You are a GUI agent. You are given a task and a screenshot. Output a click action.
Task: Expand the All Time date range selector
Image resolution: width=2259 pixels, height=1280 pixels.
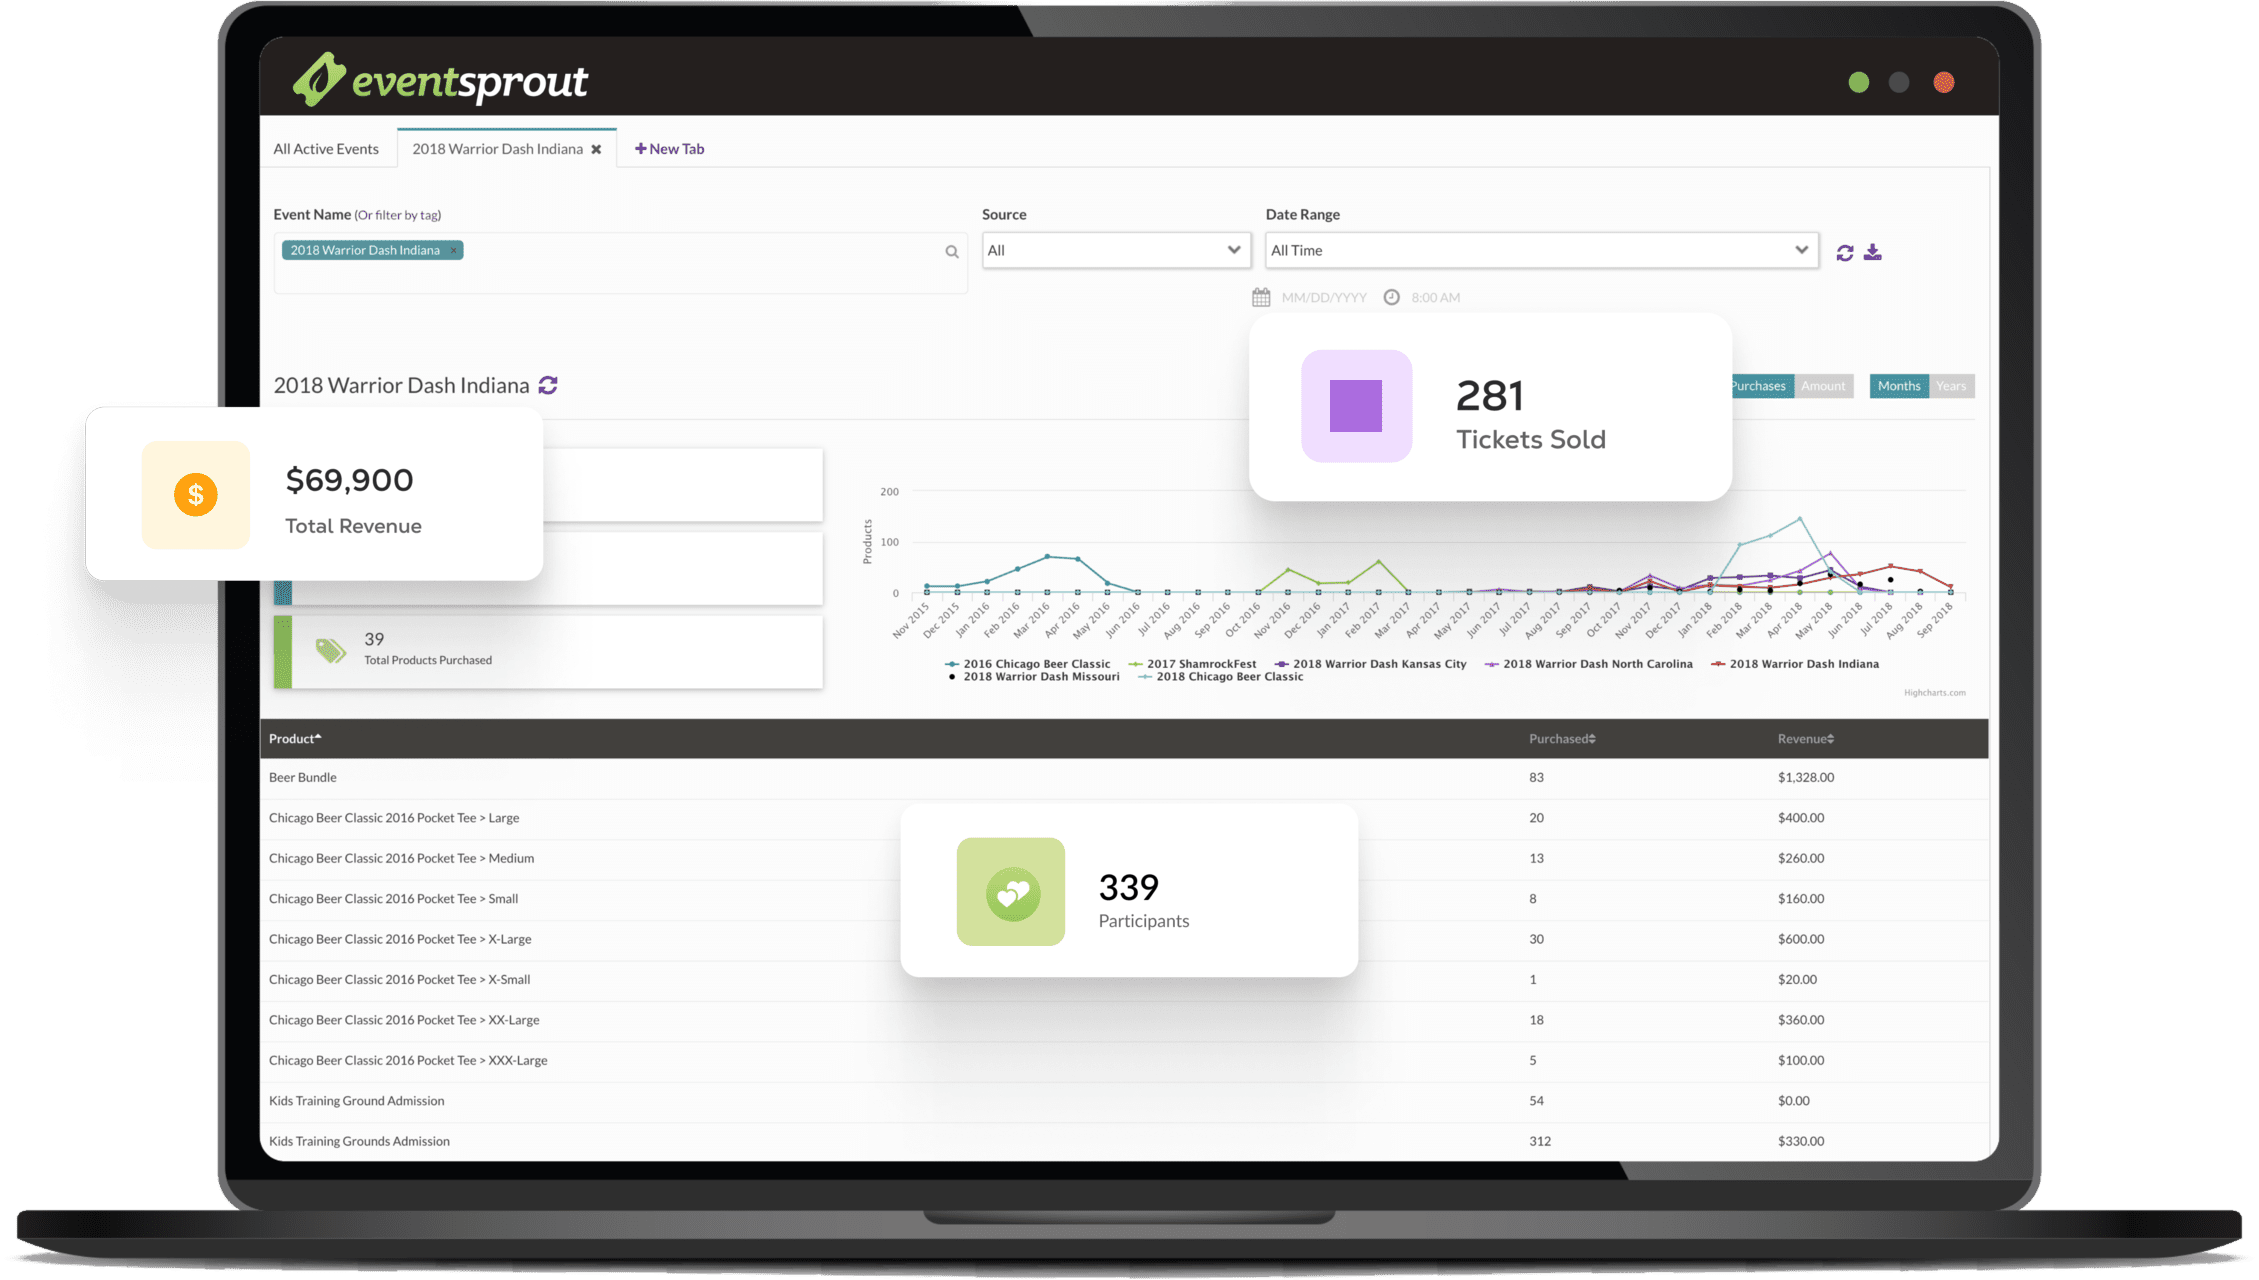(1536, 250)
